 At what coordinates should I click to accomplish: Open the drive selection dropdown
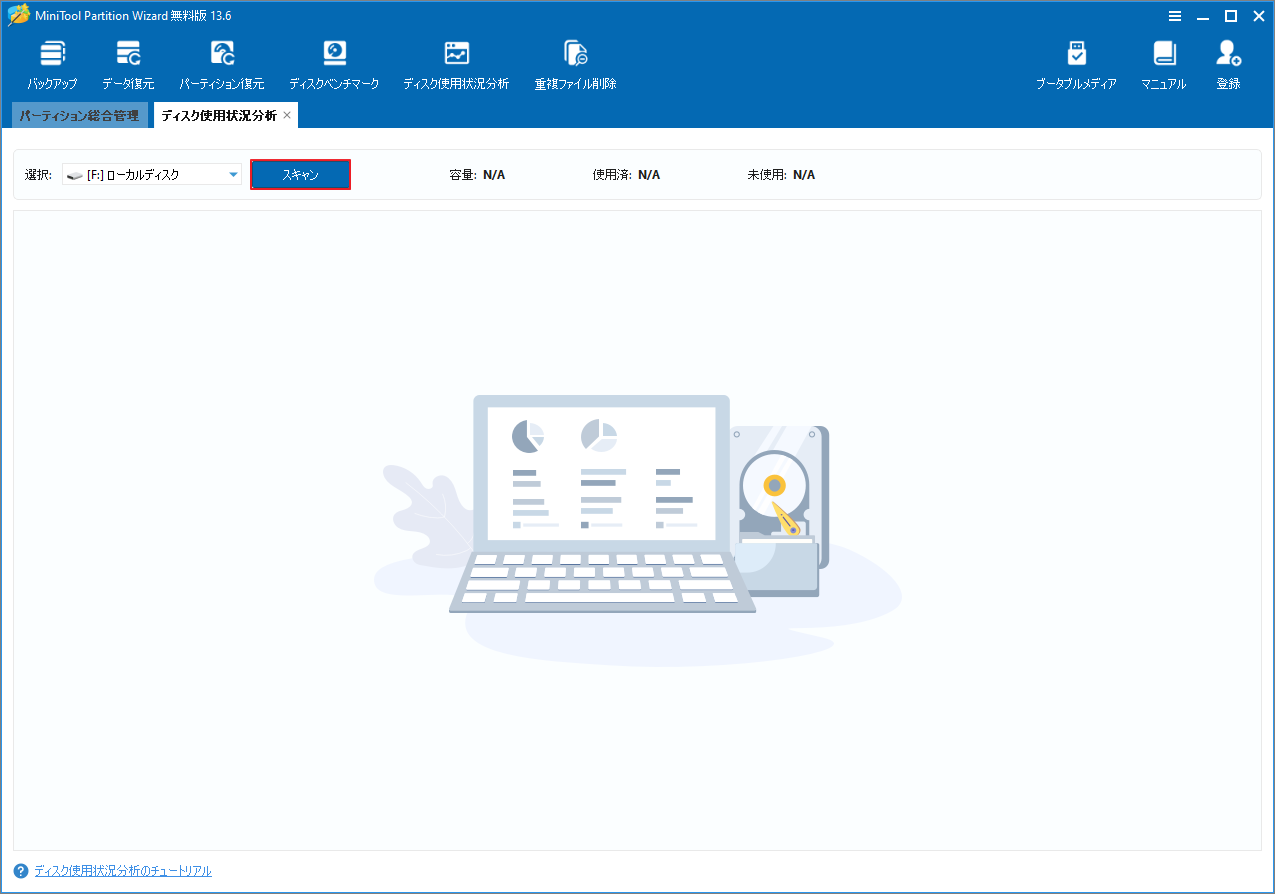tap(150, 173)
